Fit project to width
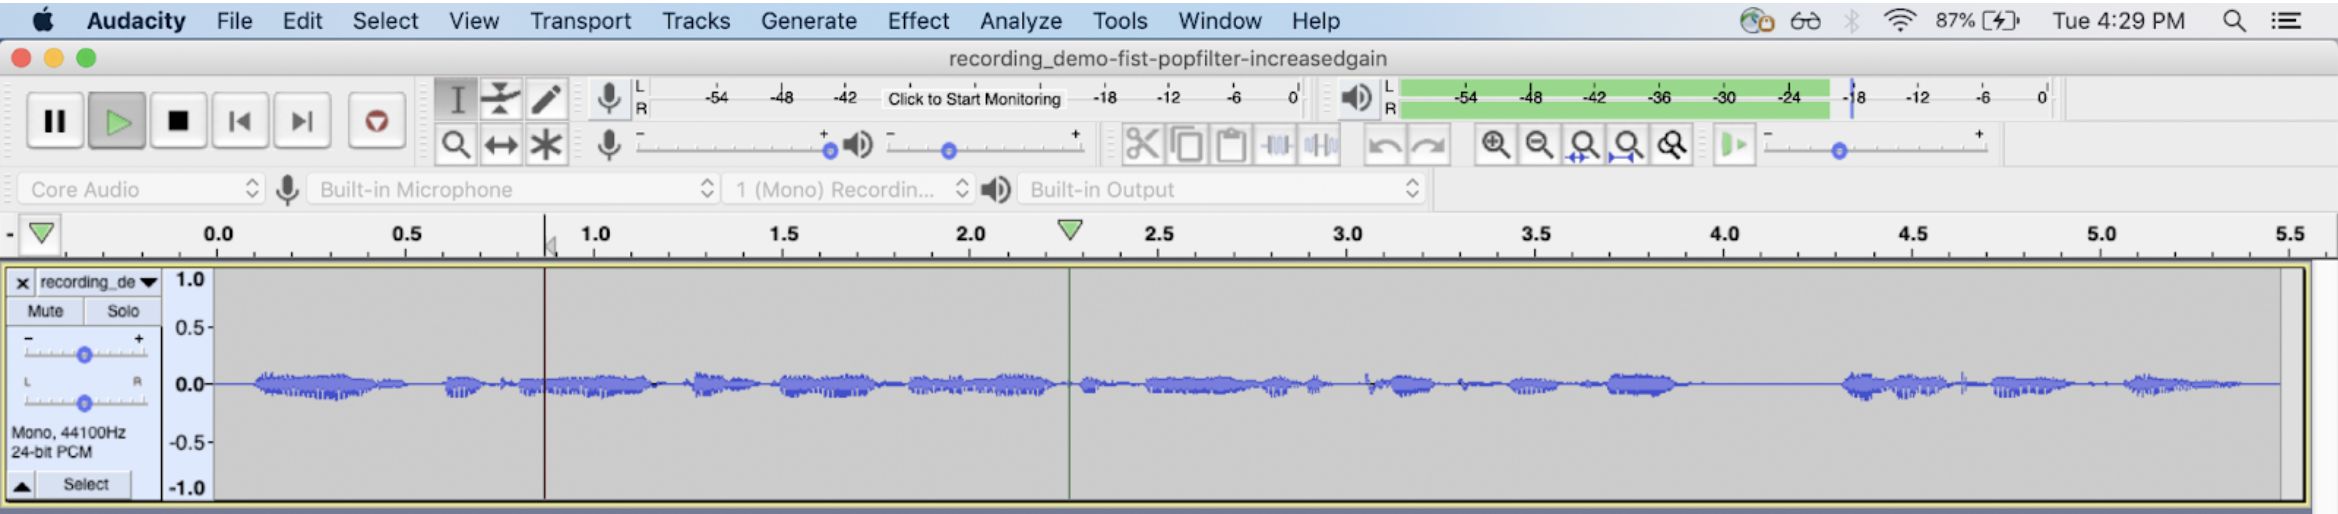Image resolution: width=2338 pixels, height=514 pixels. (x=1627, y=145)
